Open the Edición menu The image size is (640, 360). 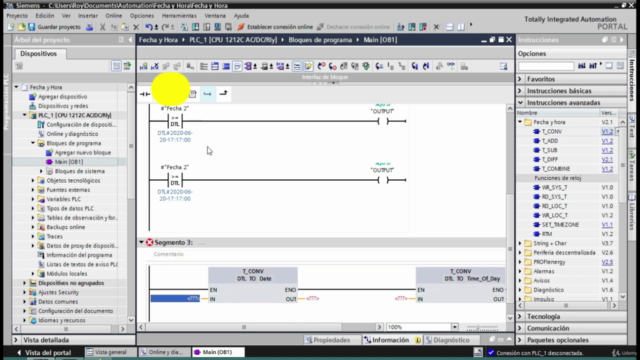click(x=44, y=16)
